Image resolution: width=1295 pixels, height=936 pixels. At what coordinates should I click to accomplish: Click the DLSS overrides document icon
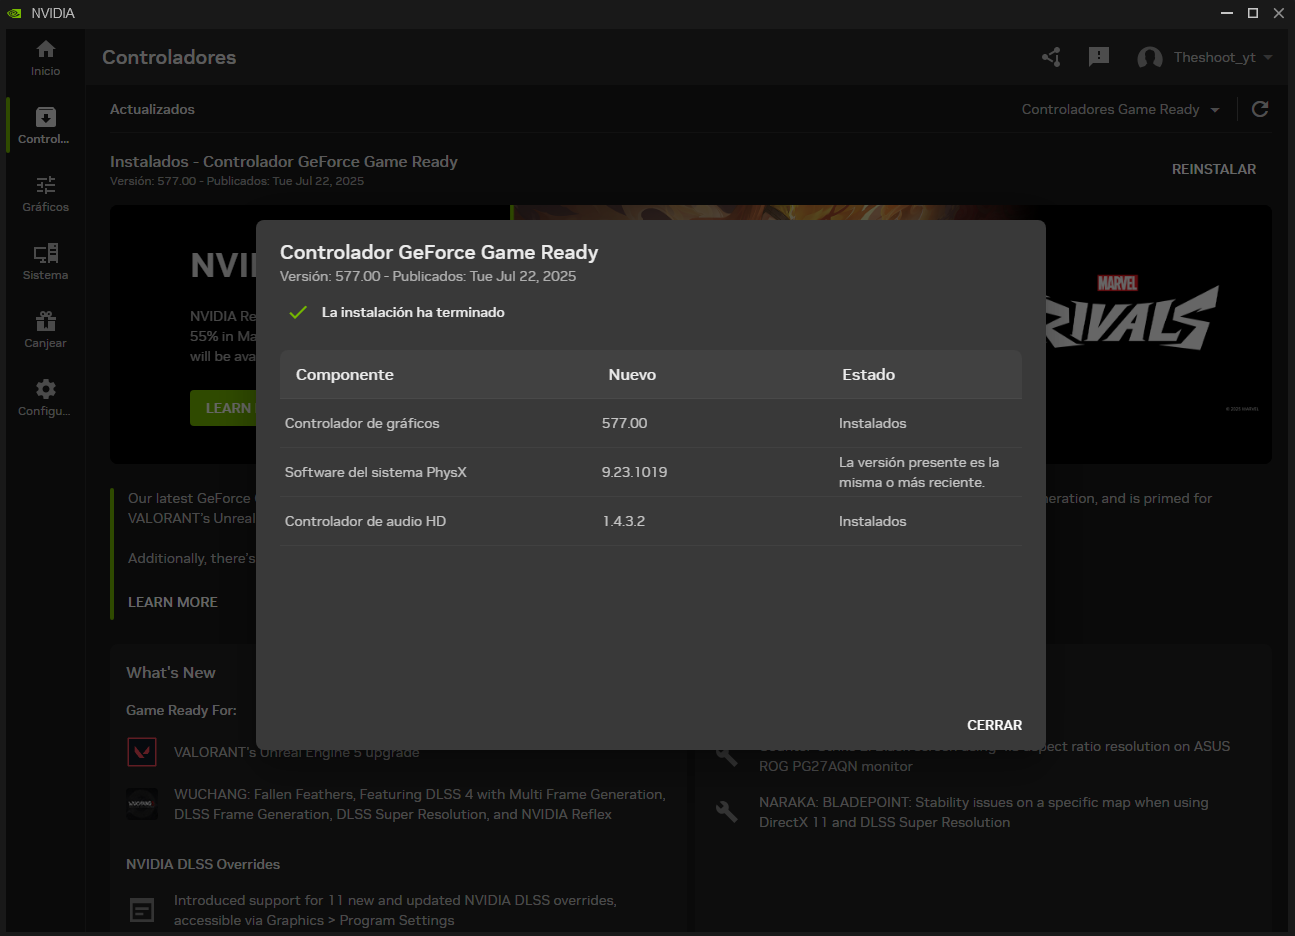pyautogui.click(x=142, y=910)
